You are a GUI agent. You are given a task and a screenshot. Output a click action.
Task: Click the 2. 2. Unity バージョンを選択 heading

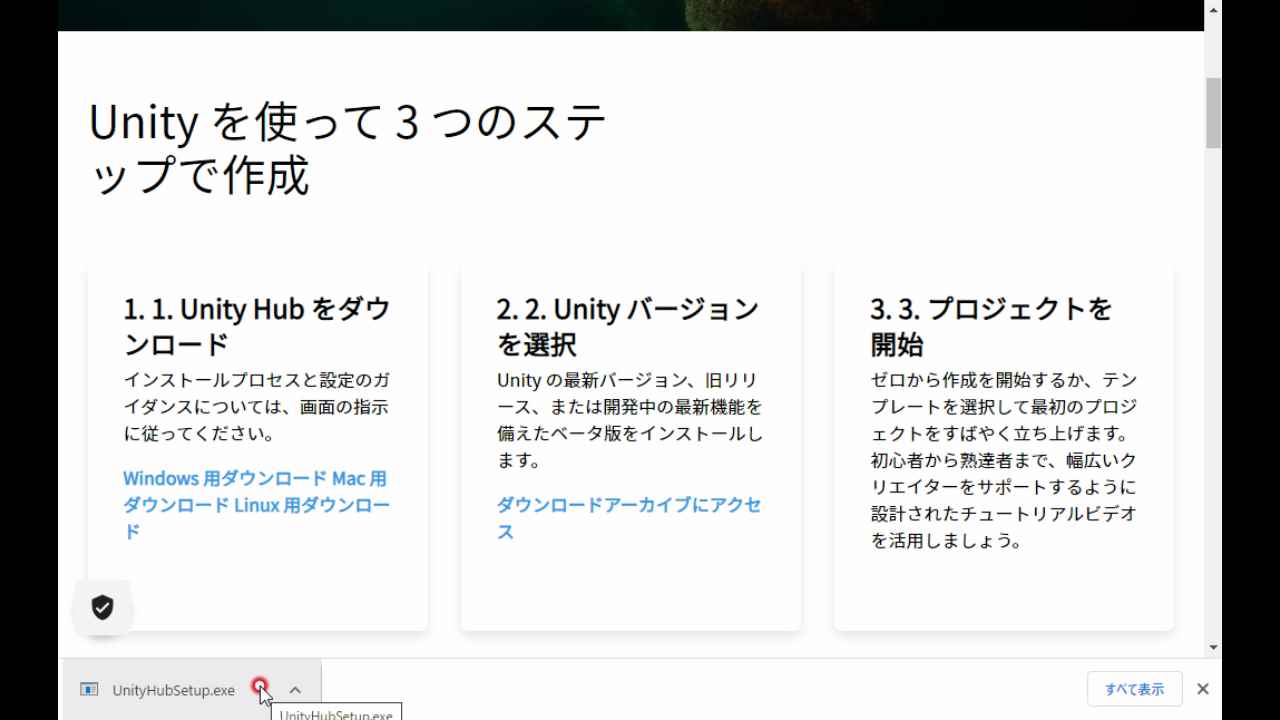tap(628, 327)
